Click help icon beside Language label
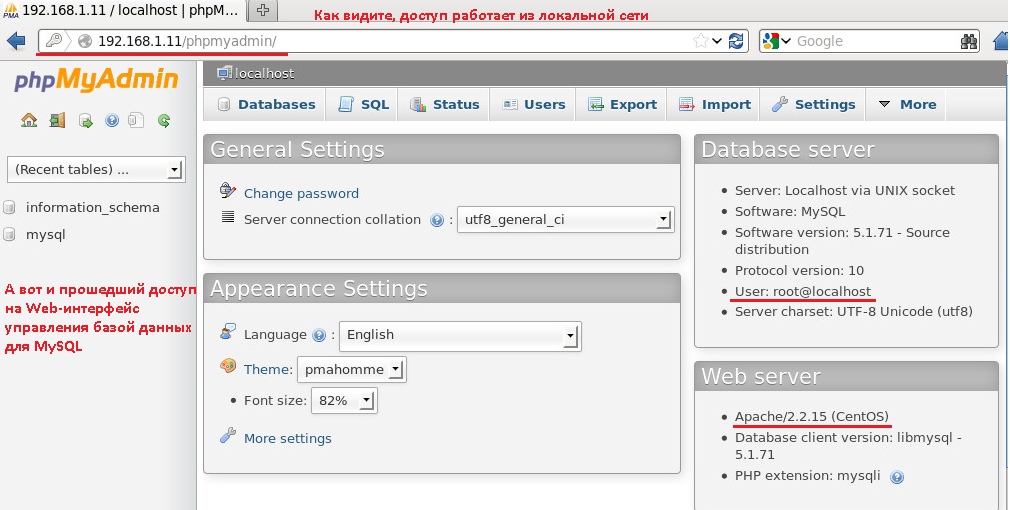Screen dimensions: 1010x510 (319, 335)
